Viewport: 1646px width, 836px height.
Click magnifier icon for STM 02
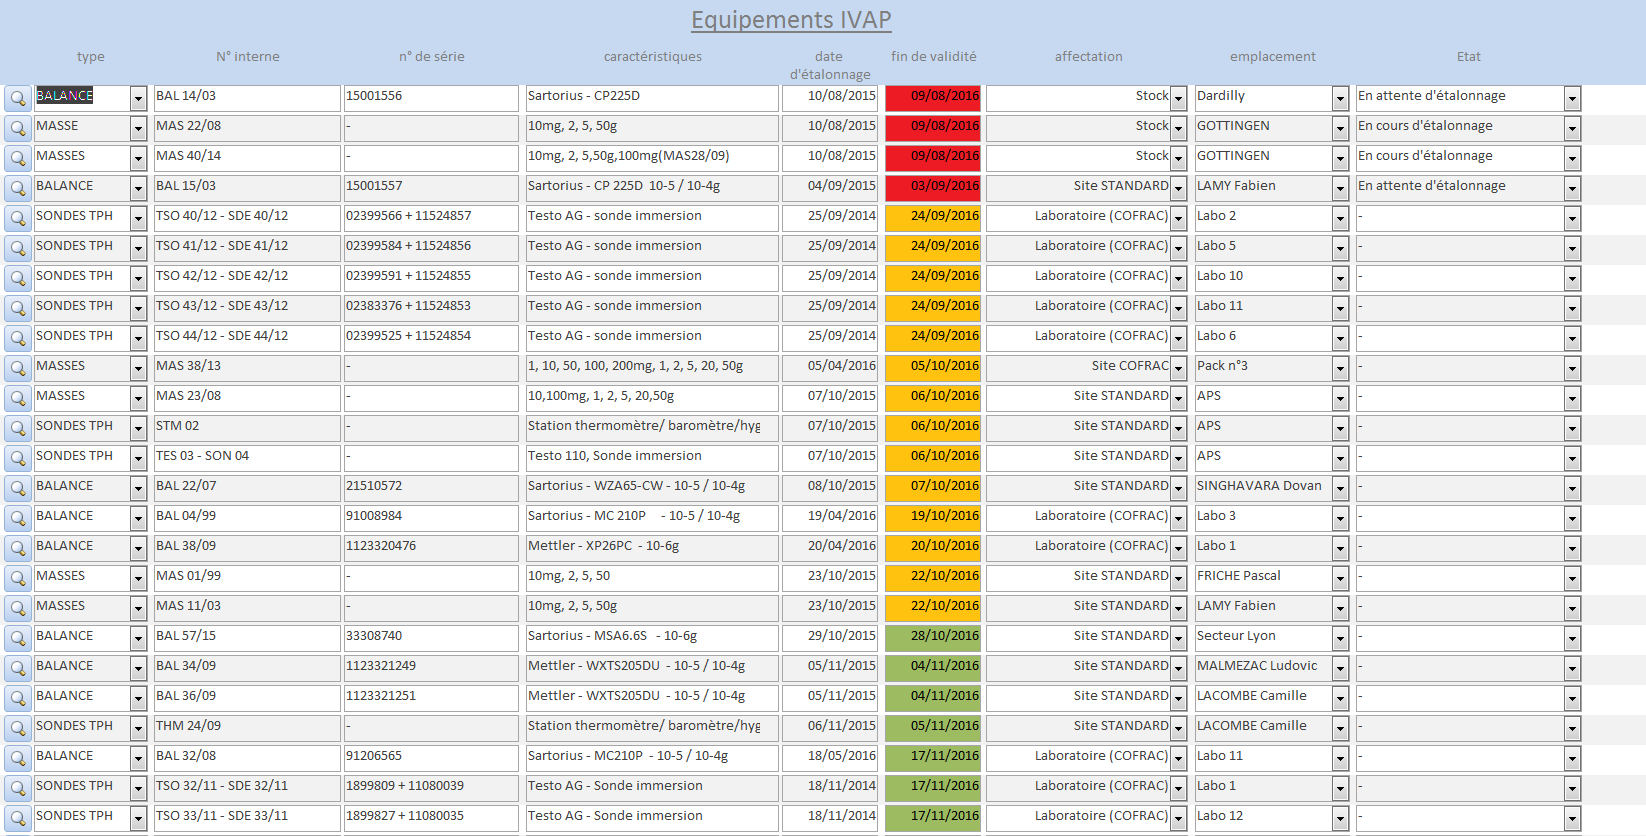[17, 428]
